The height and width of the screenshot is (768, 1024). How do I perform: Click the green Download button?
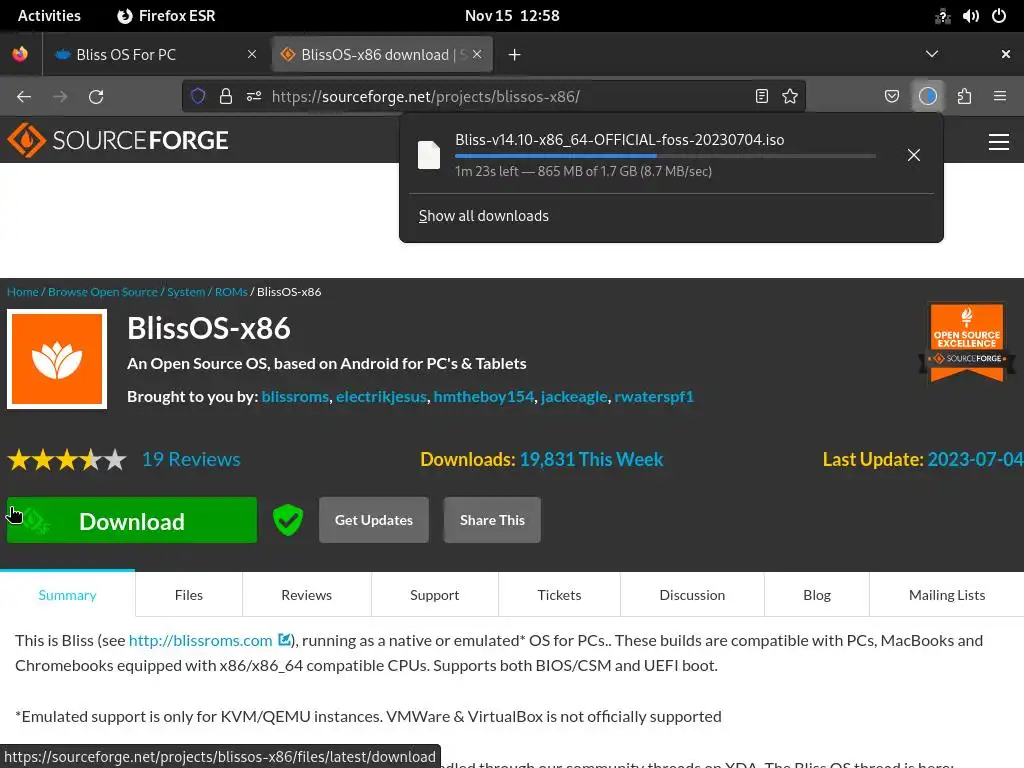click(132, 520)
